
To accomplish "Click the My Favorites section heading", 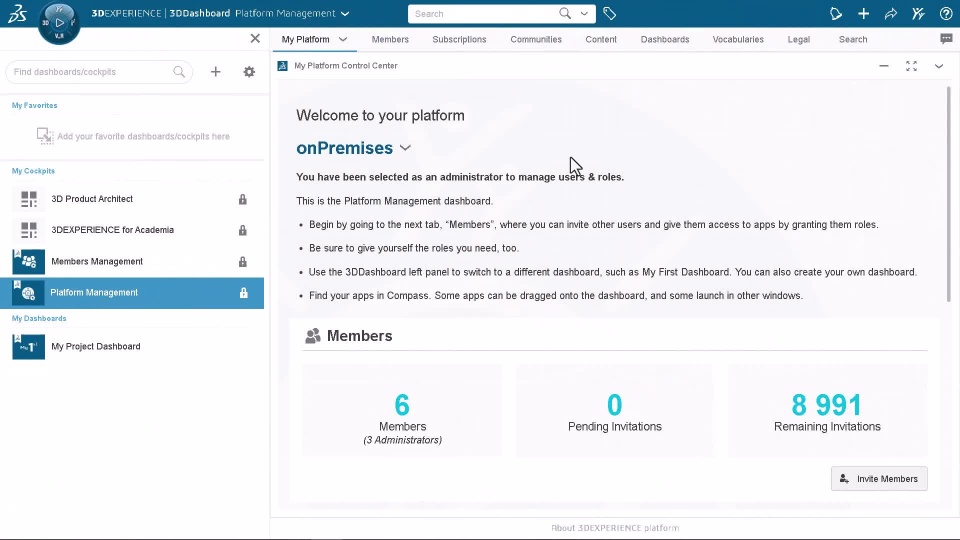I will pos(34,105).
